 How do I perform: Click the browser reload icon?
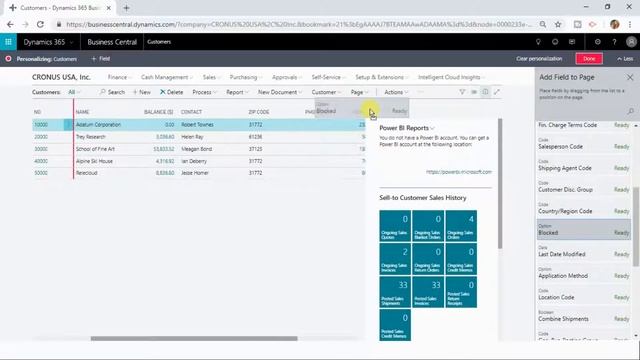pyautogui.click(x=40, y=24)
